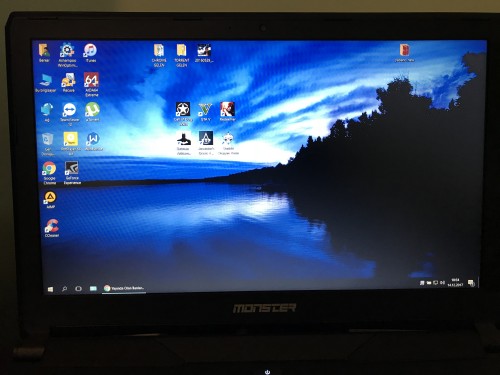The width and height of the screenshot is (500, 375).
Task: Select the iTunes desktop icon
Action: coord(91,53)
